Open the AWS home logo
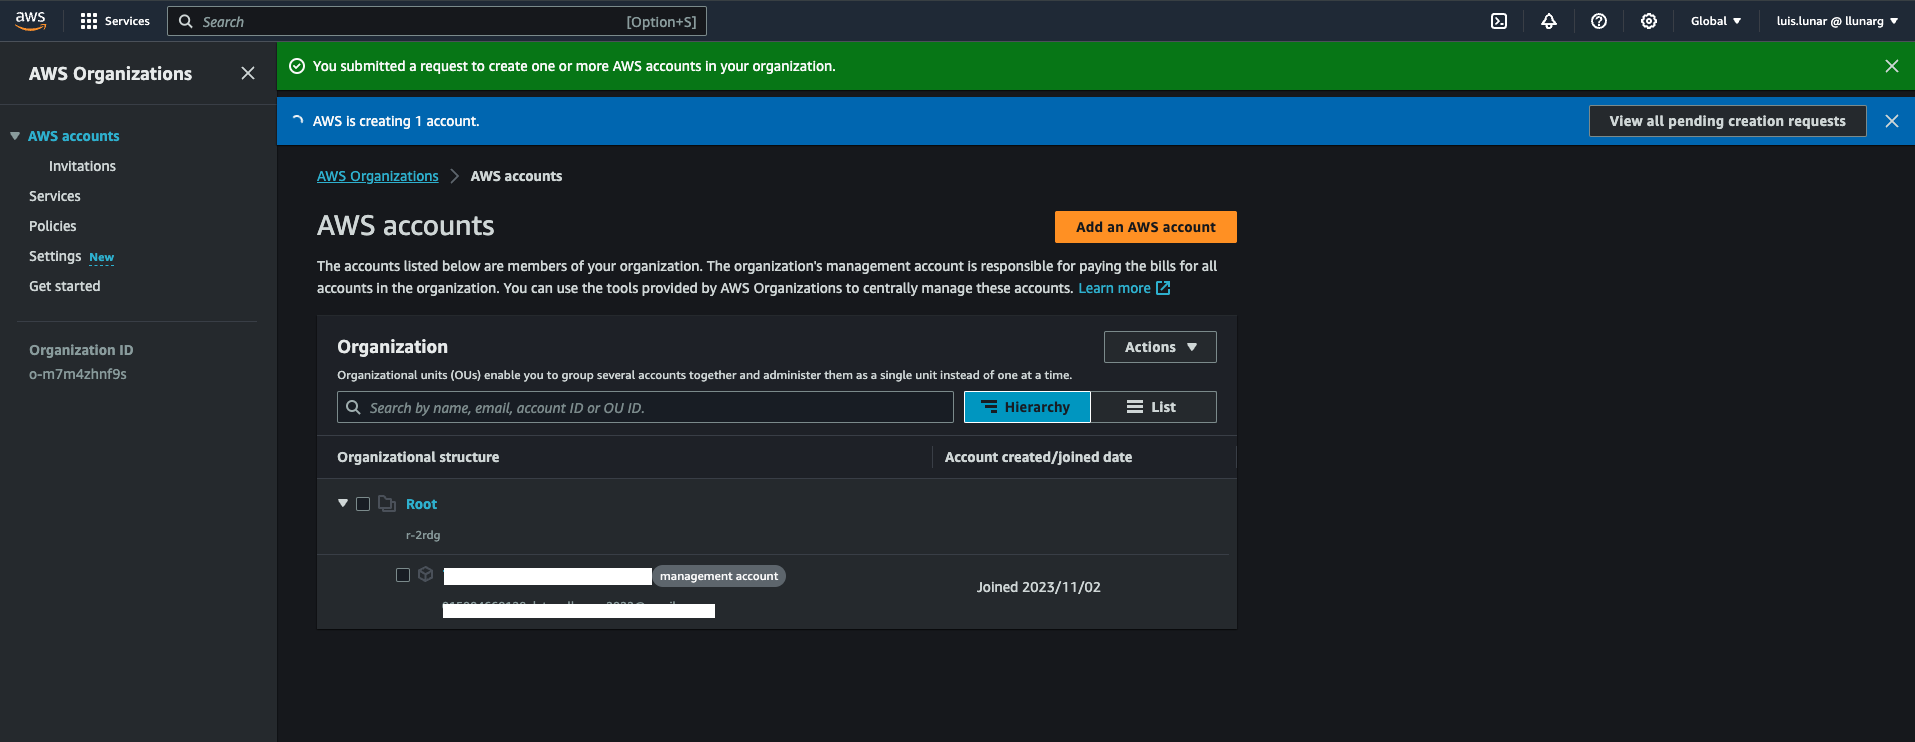Image resolution: width=1915 pixels, height=742 pixels. click(30, 21)
